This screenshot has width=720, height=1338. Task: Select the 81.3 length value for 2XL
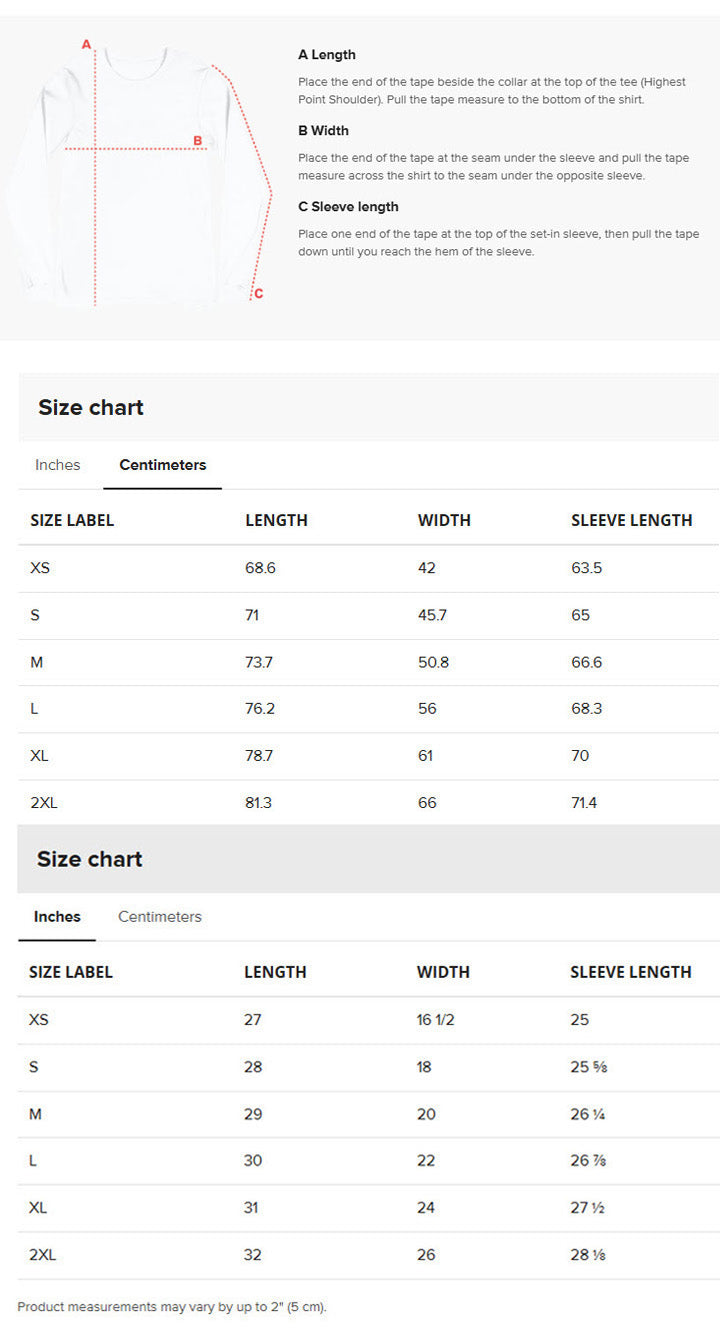point(258,803)
